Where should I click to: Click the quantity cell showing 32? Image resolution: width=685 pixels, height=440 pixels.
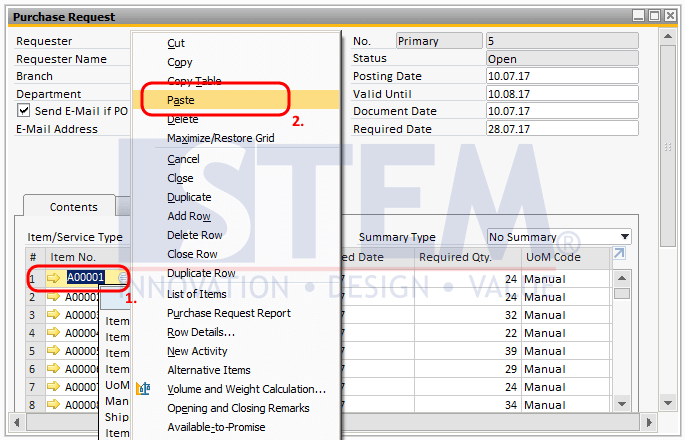click(x=467, y=315)
